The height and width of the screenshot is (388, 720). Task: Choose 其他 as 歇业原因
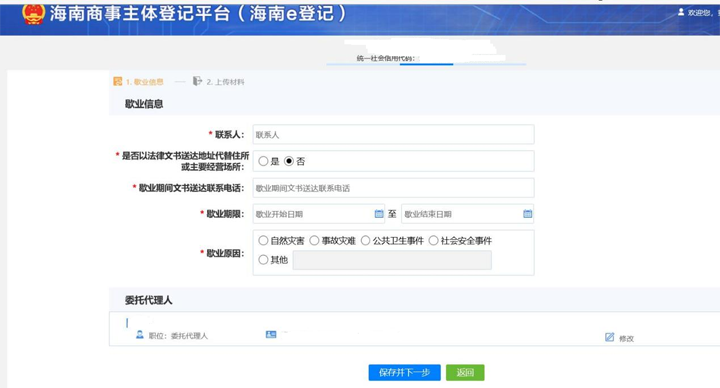263,260
